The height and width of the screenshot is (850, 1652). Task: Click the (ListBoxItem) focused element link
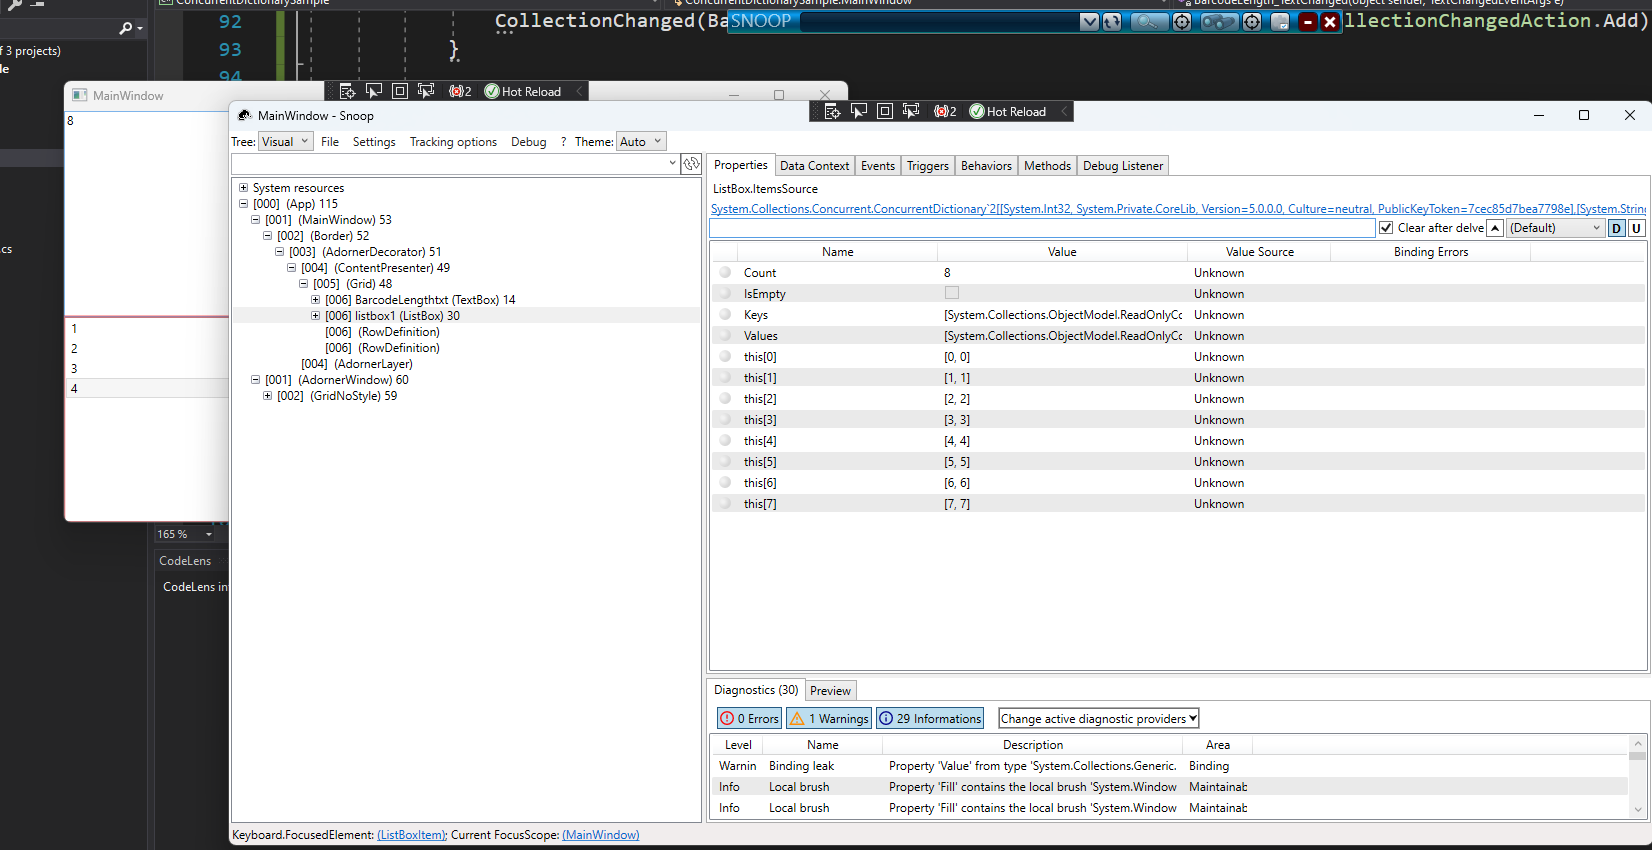click(x=412, y=835)
